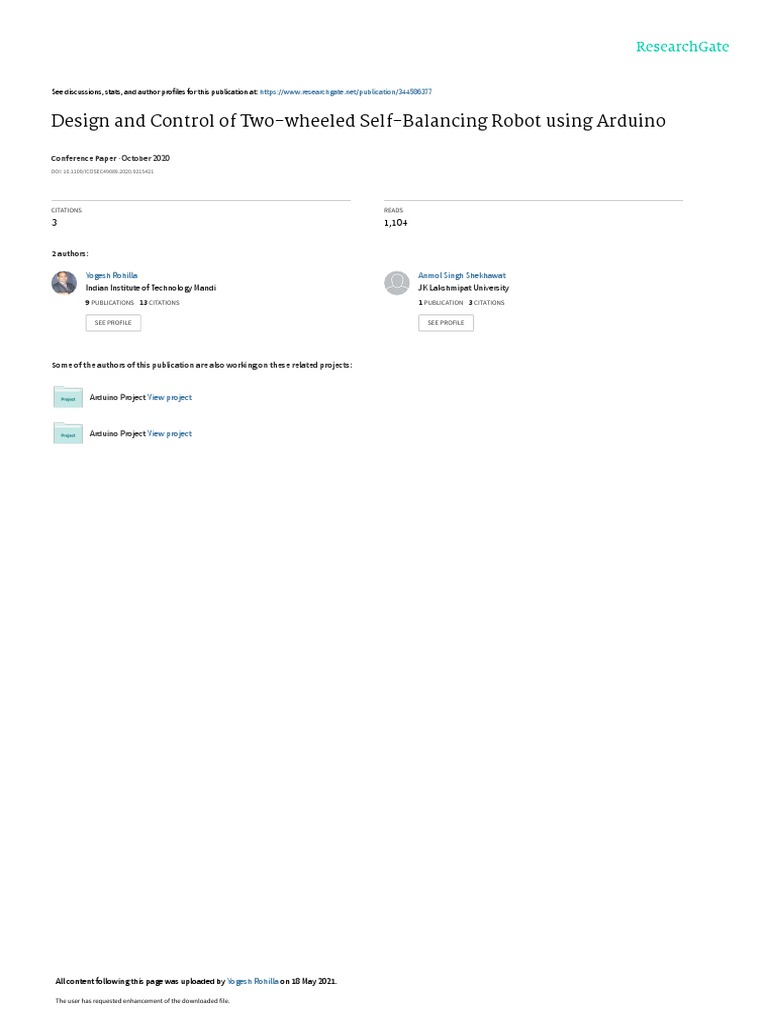Open Yogesh Rohilla author name link
This screenshot has width=768, height=1024.
click(x=112, y=276)
